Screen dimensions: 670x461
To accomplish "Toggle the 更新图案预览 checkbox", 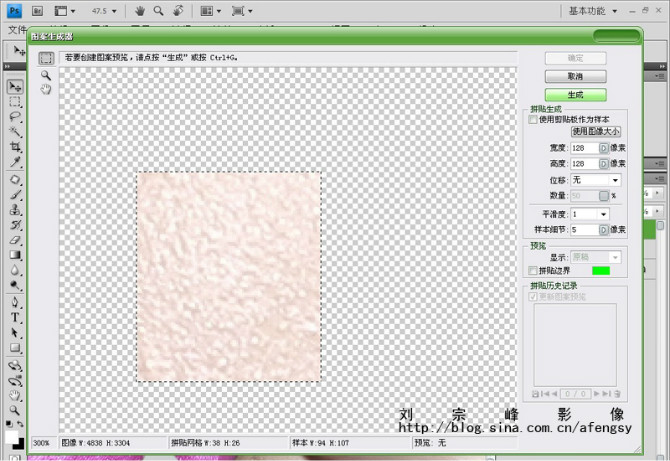I will [x=533, y=296].
